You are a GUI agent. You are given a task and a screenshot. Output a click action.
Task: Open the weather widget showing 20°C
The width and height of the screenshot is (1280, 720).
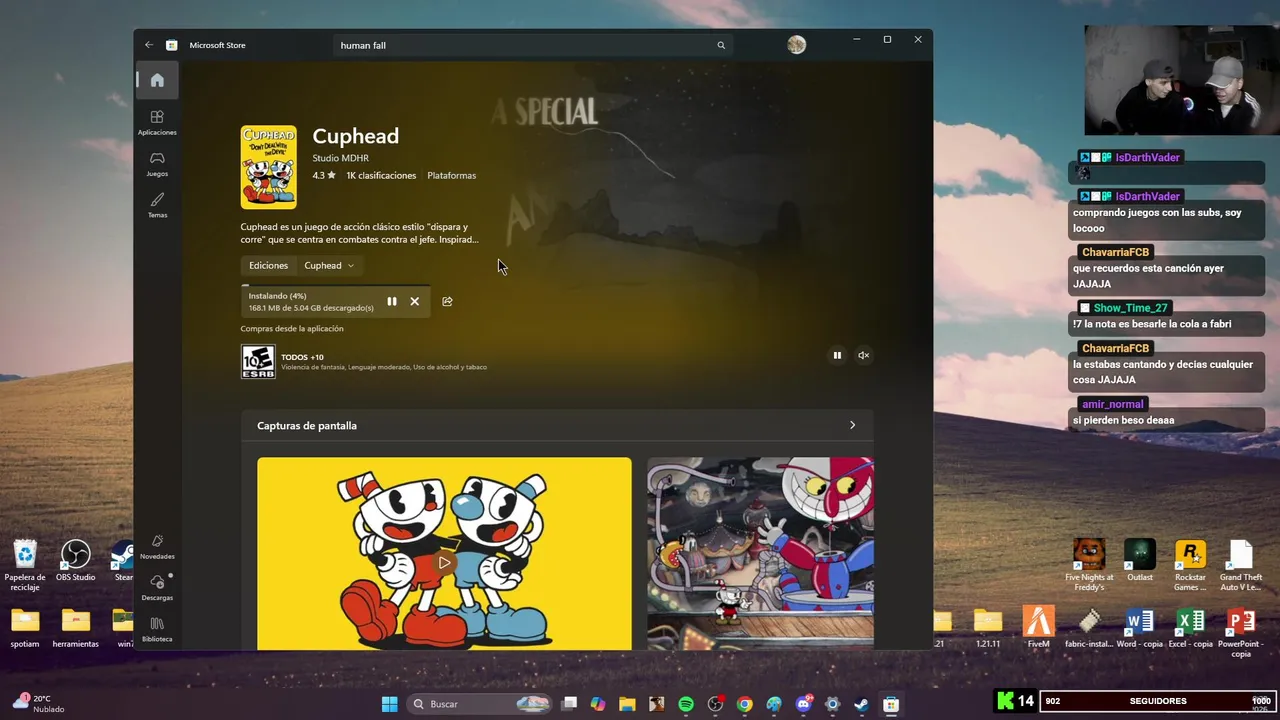(40, 703)
